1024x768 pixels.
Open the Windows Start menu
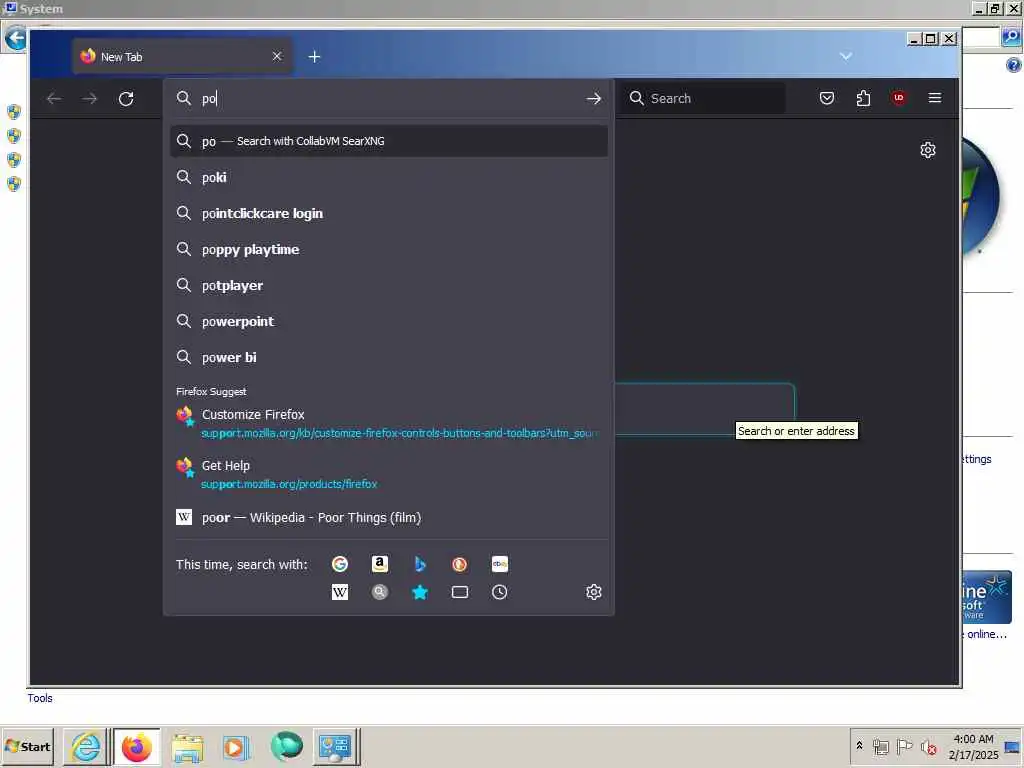point(27,746)
